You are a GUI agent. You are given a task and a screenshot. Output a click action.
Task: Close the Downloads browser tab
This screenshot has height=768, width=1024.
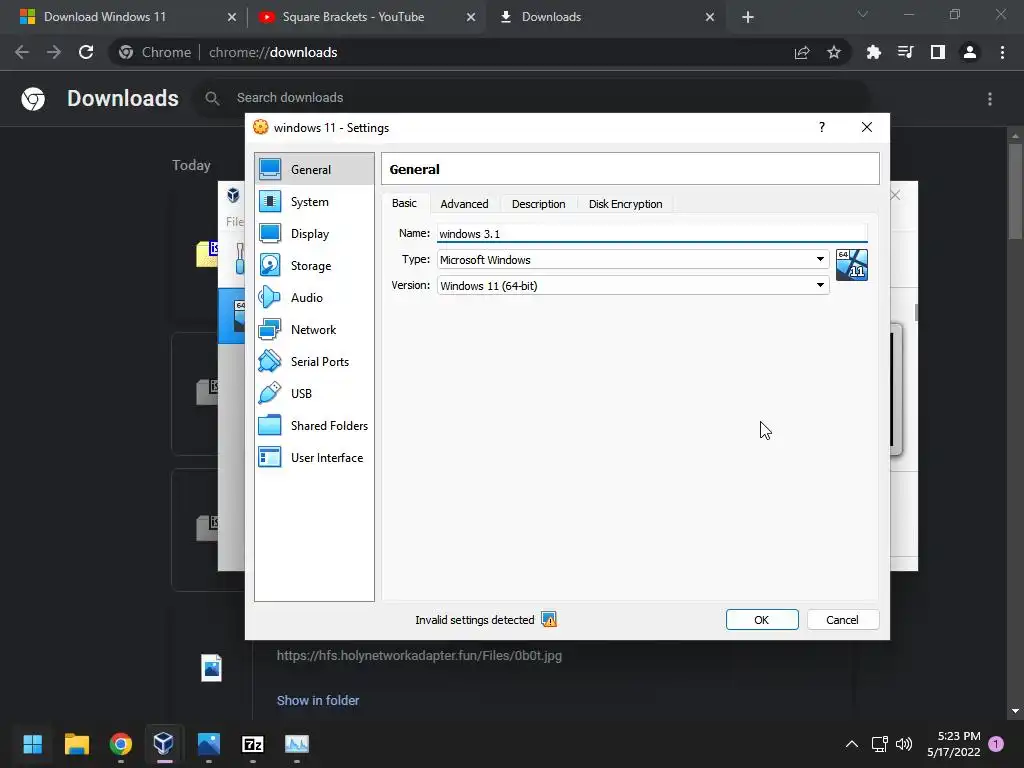tap(710, 17)
